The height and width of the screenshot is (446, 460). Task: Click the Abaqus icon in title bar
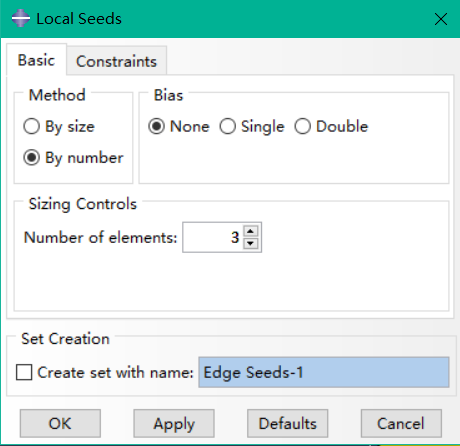[21, 18]
